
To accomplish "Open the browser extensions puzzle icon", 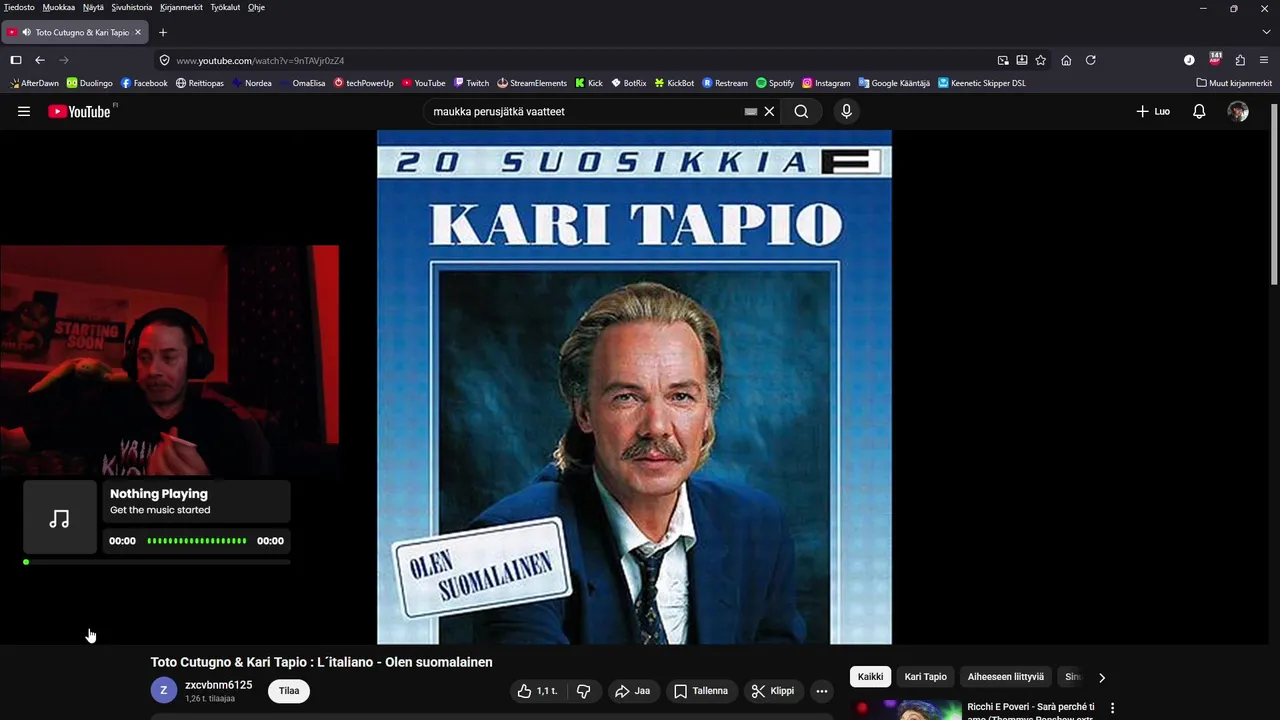I will pyautogui.click(x=1240, y=60).
